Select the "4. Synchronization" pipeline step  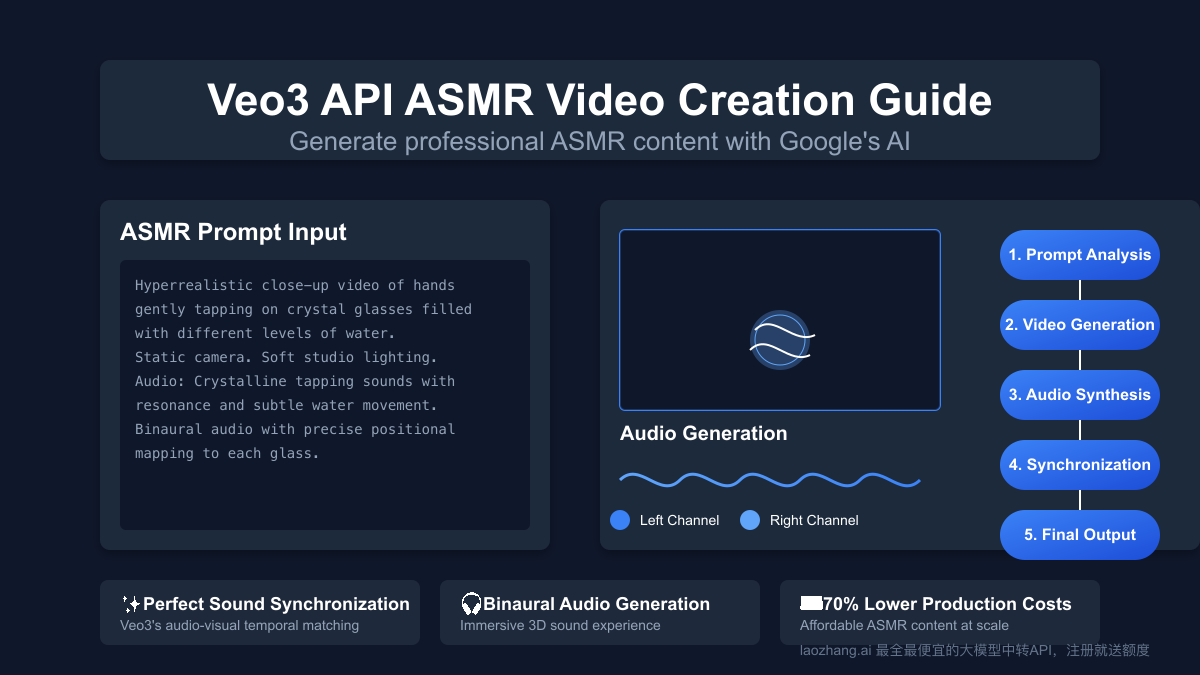pos(1079,465)
